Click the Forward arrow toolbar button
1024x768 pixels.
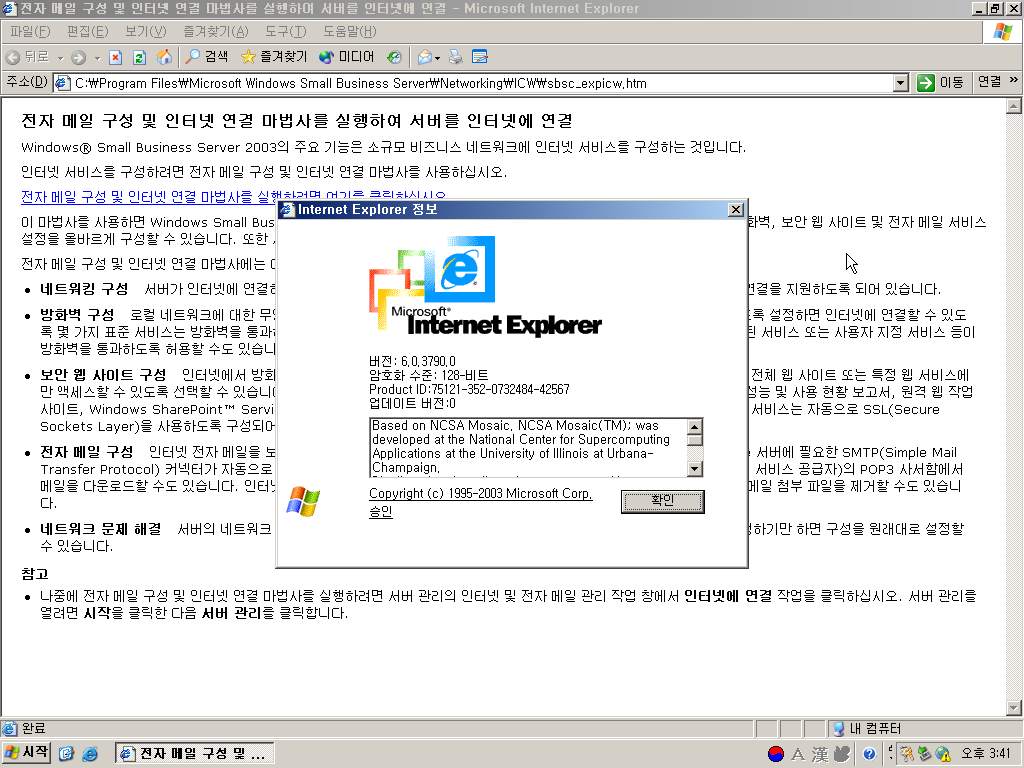(78, 57)
